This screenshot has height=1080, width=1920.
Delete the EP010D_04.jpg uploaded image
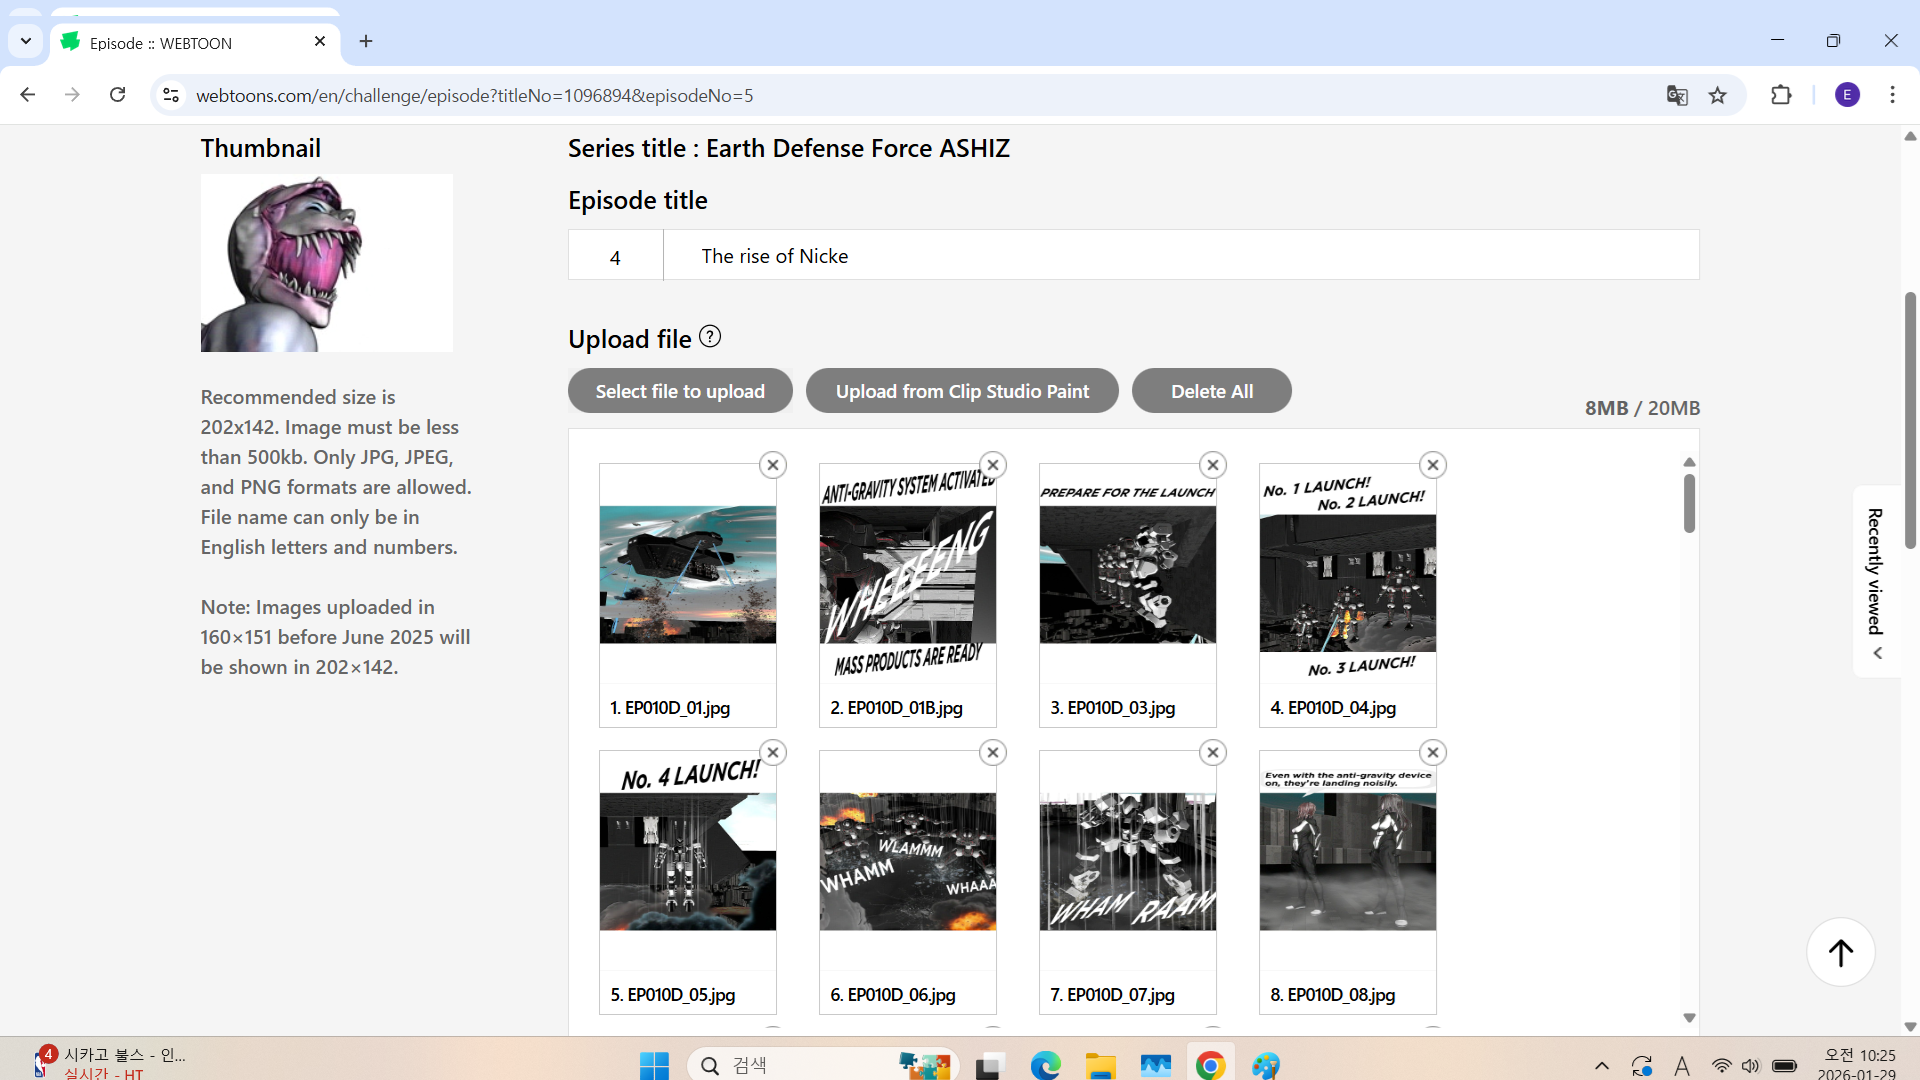pos(1432,465)
